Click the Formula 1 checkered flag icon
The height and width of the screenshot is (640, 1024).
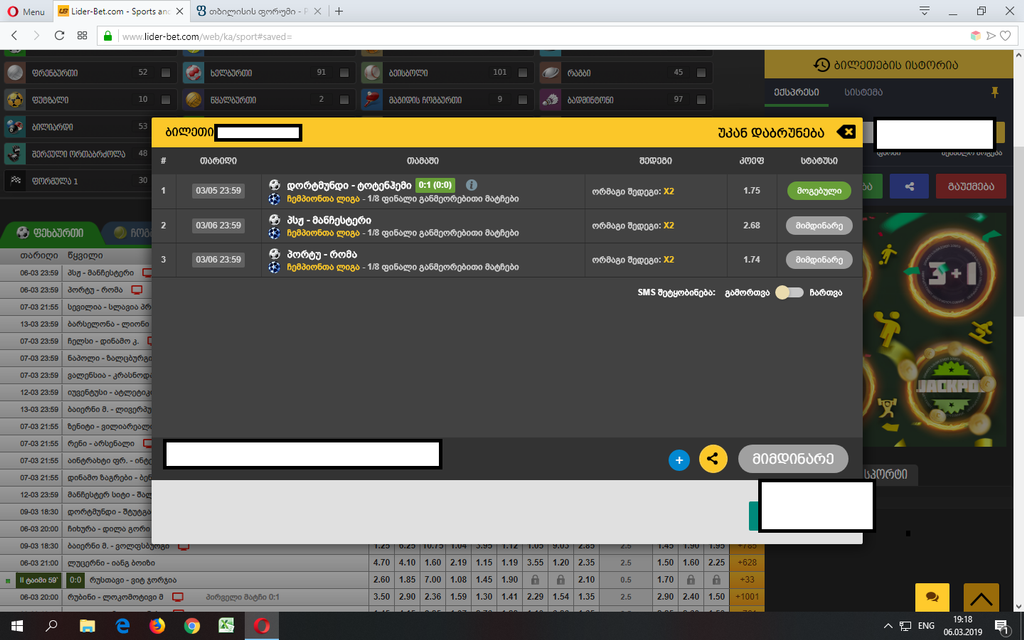[x=15, y=181]
